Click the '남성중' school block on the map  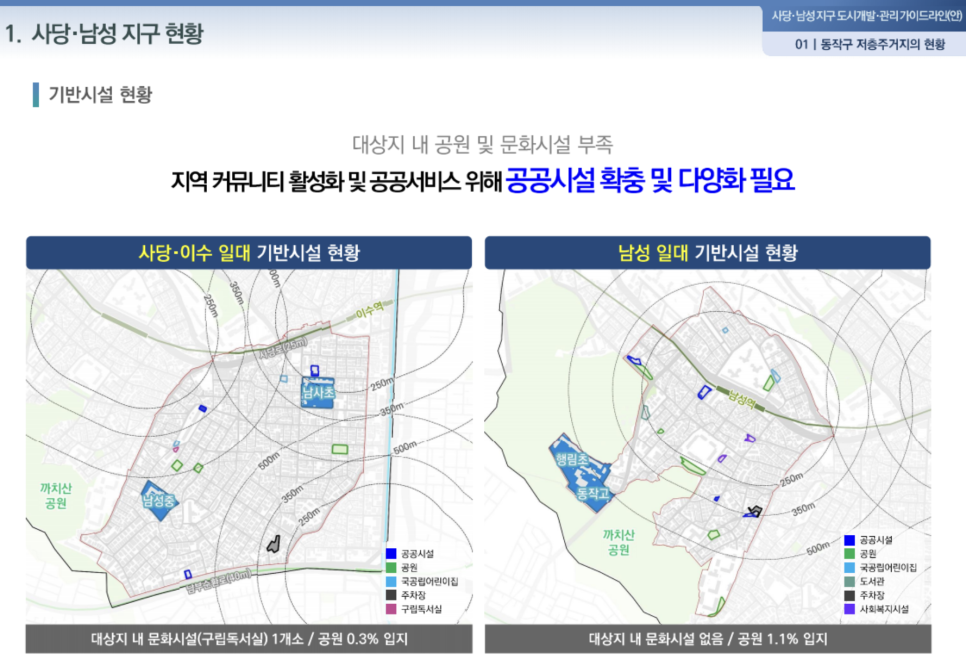click(x=158, y=500)
